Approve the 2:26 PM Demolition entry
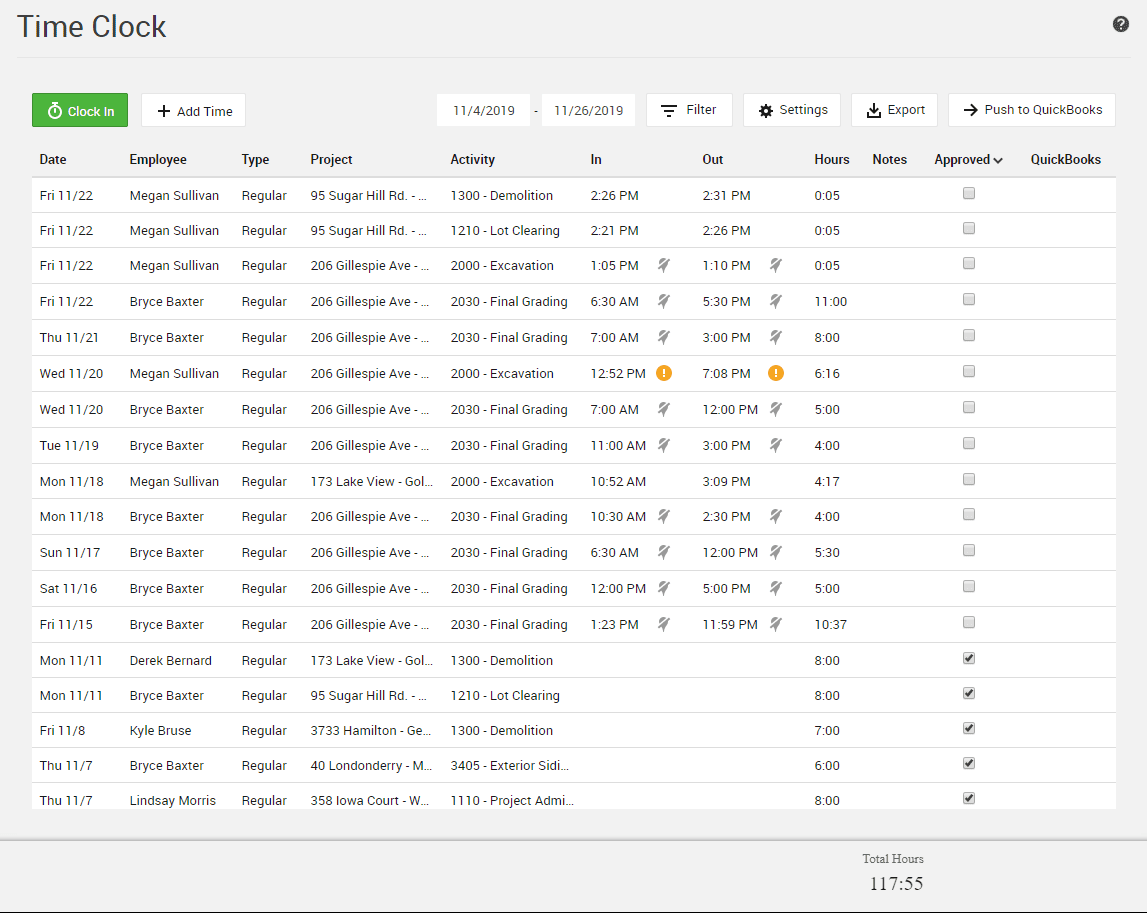The height and width of the screenshot is (913, 1147). pyautogui.click(x=969, y=193)
